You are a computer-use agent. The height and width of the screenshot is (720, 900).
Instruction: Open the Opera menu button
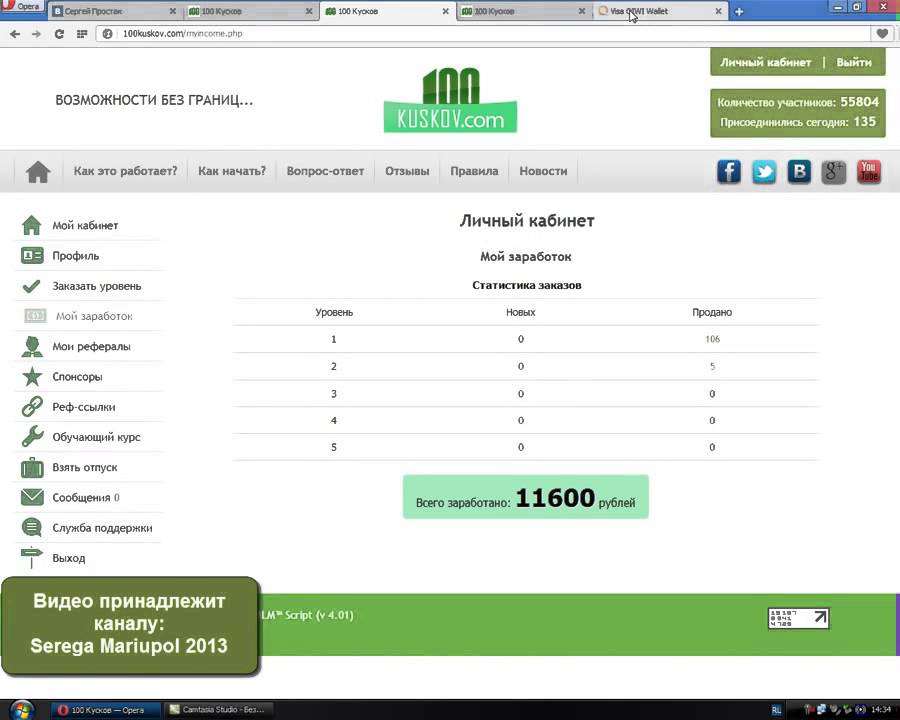click(22, 6)
